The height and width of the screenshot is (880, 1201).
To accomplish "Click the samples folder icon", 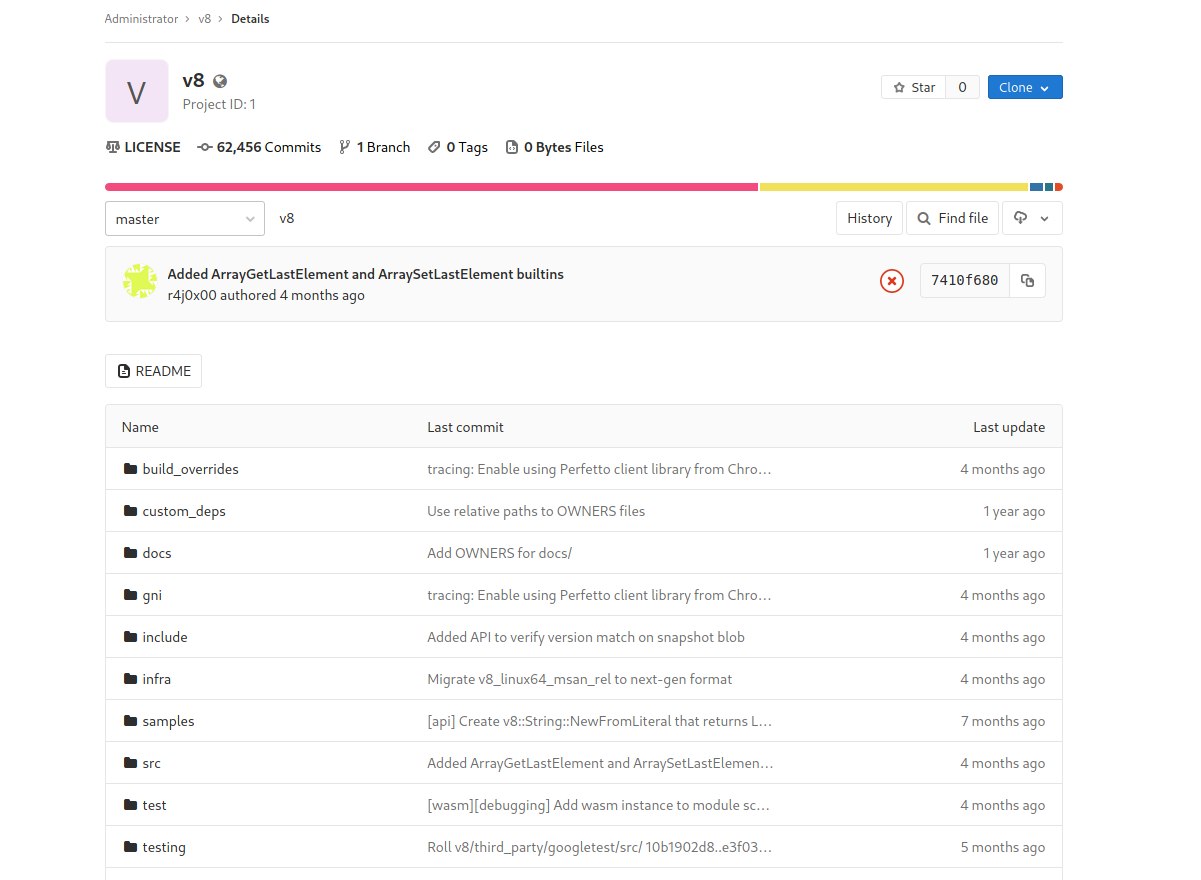I will point(130,721).
